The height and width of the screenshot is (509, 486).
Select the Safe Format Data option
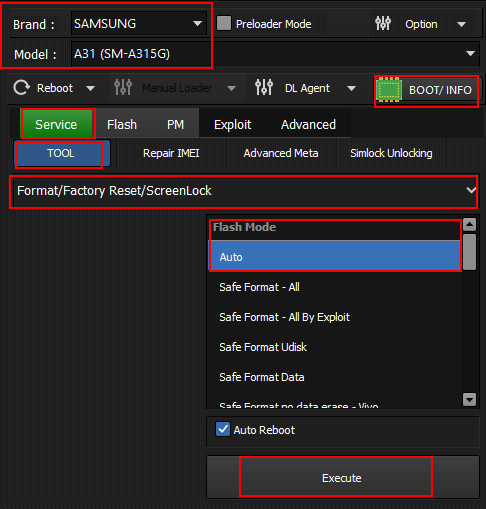coord(334,377)
